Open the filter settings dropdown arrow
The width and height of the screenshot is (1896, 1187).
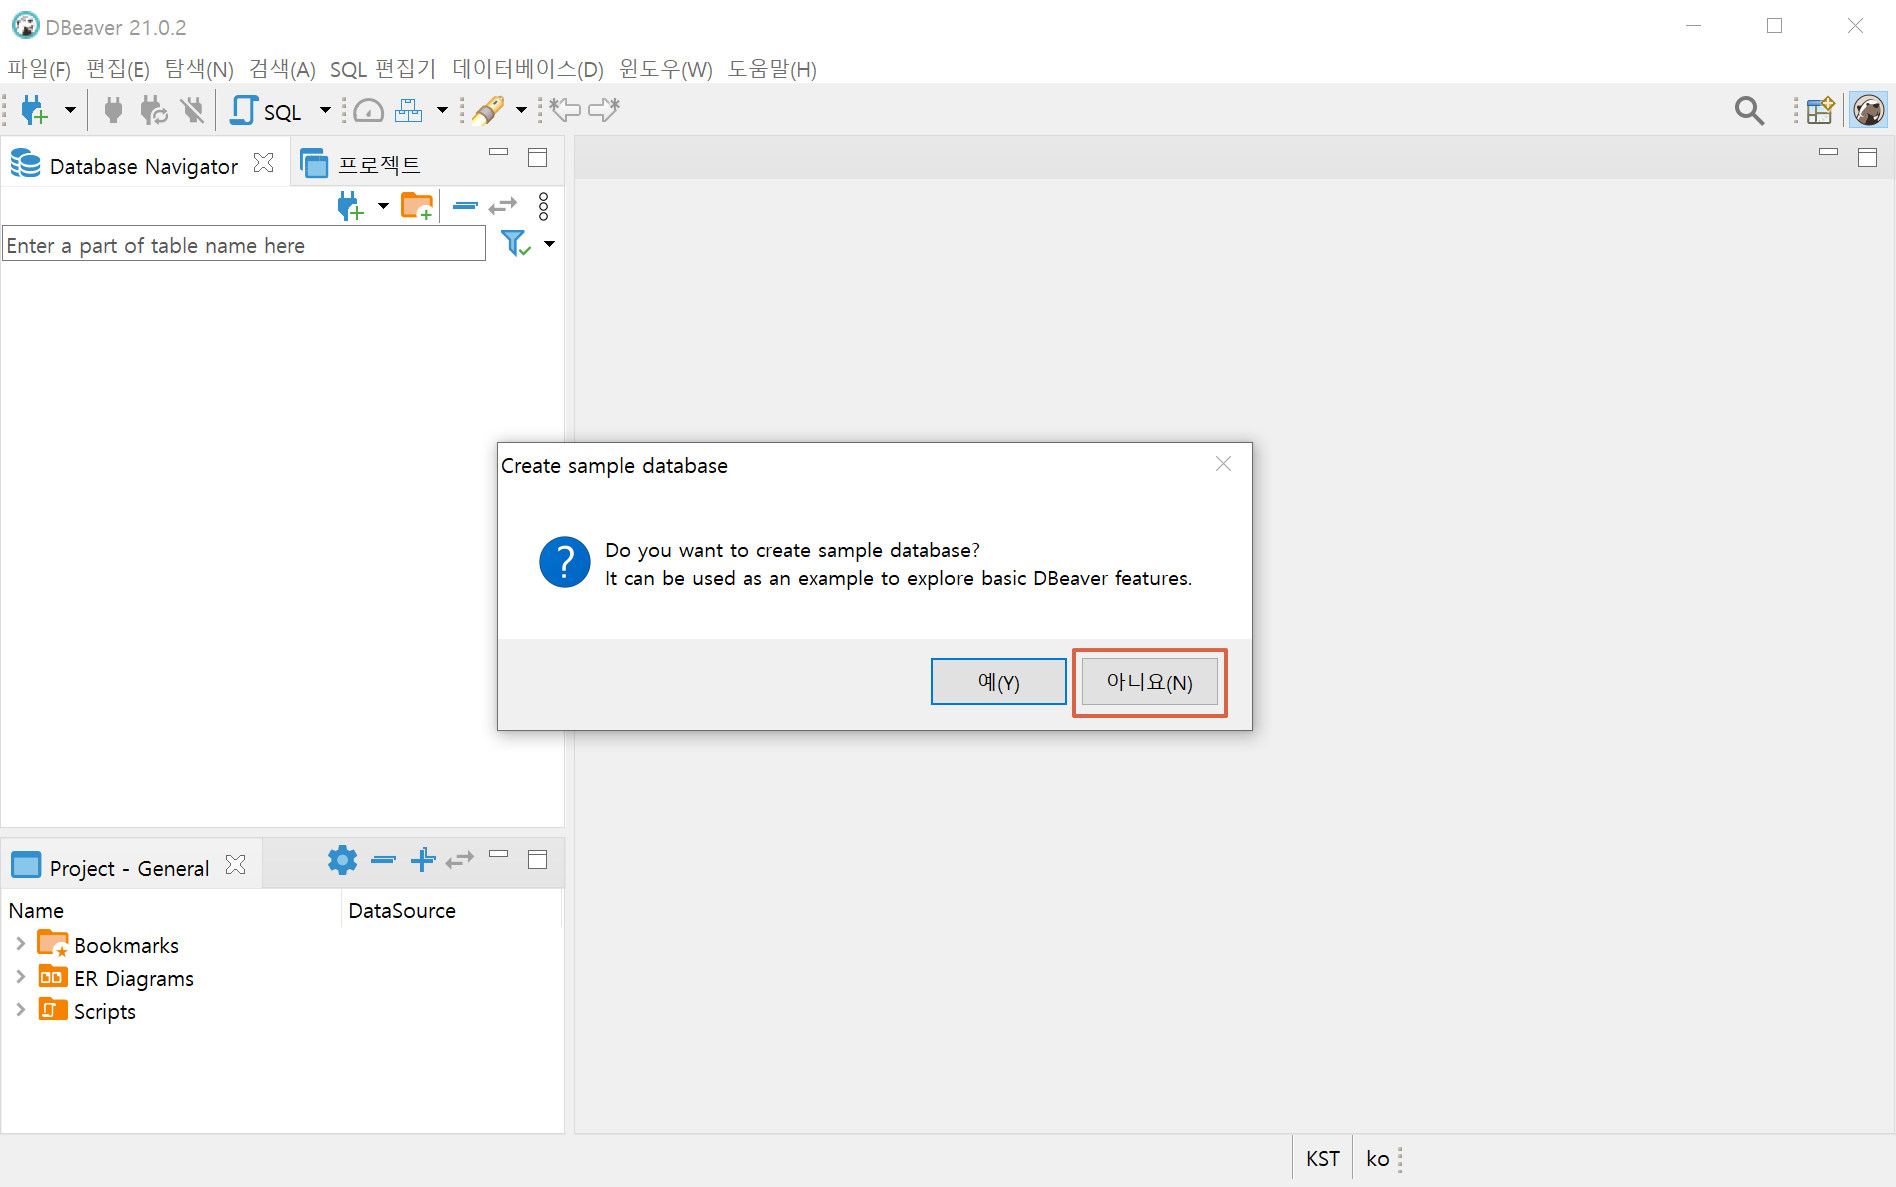coord(549,243)
